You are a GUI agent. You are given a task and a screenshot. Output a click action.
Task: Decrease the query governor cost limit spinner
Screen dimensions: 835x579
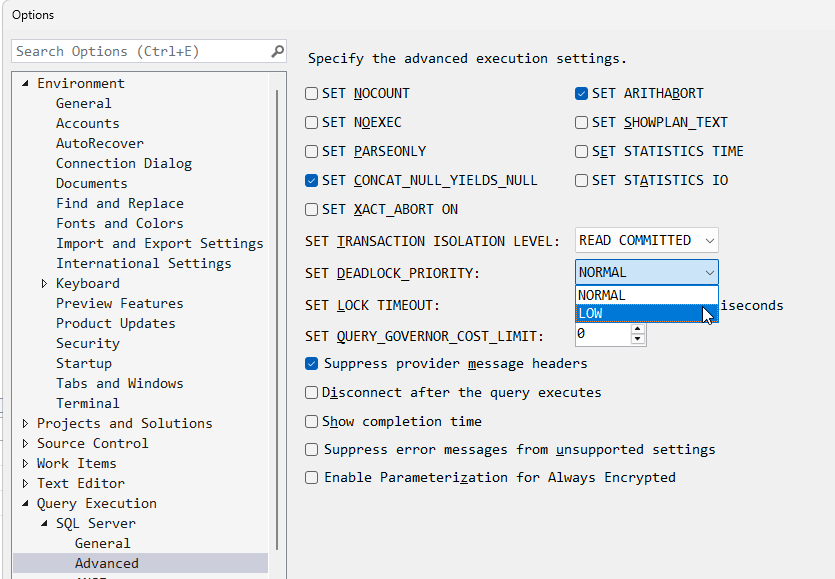[x=637, y=341]
